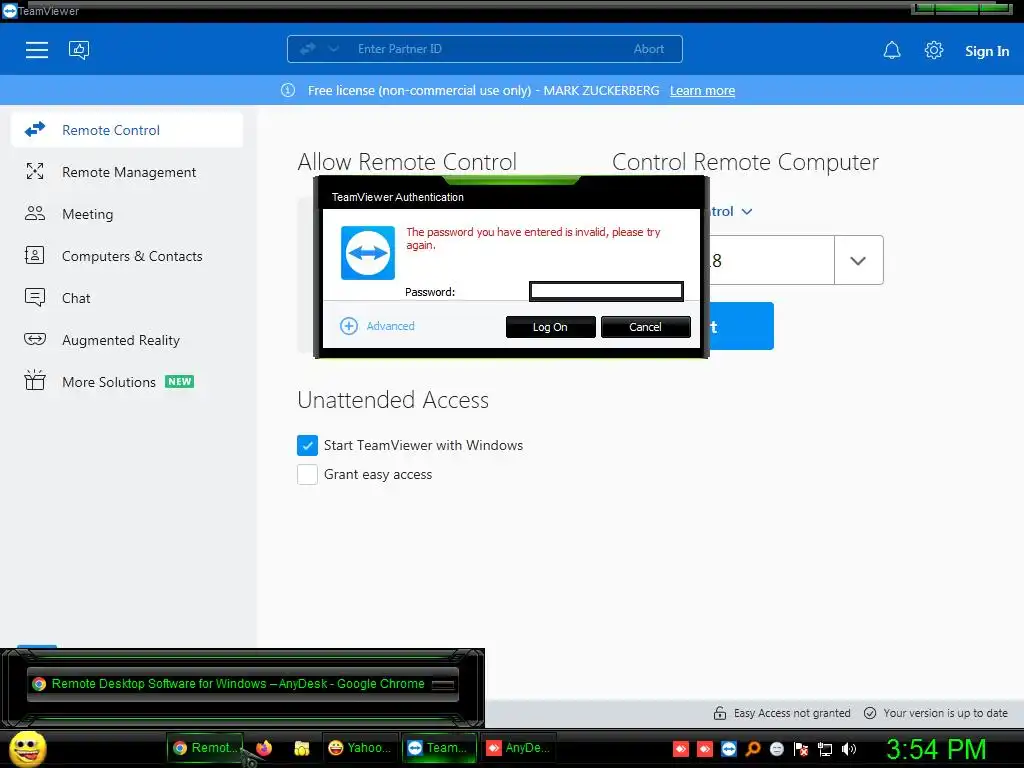This screenshot has height=768, width=1024.
Task: Click the magnifier tray icon
Action: pos(753,749)
